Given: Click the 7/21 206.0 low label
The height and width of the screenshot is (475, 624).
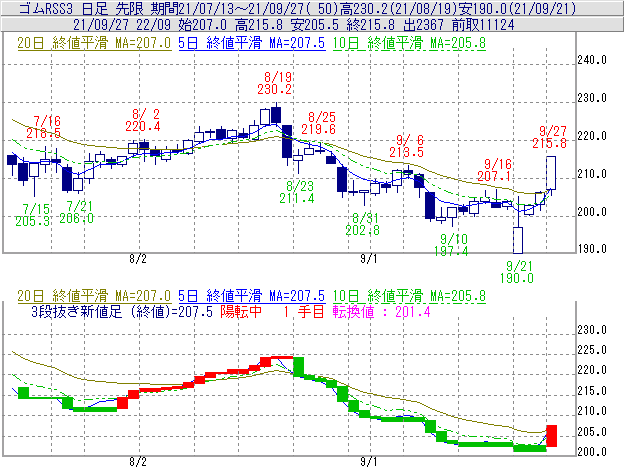Looking at the screenshot, I should point(76,212).
